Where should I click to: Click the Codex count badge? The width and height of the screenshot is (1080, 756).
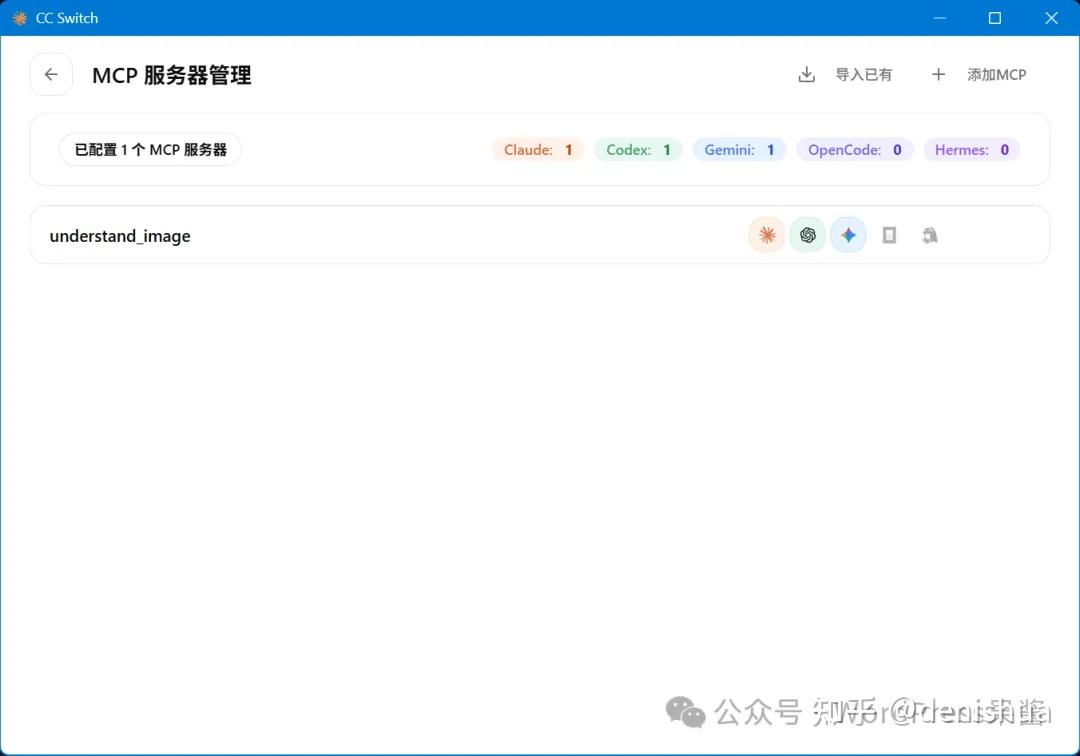(x=638, y=149)
